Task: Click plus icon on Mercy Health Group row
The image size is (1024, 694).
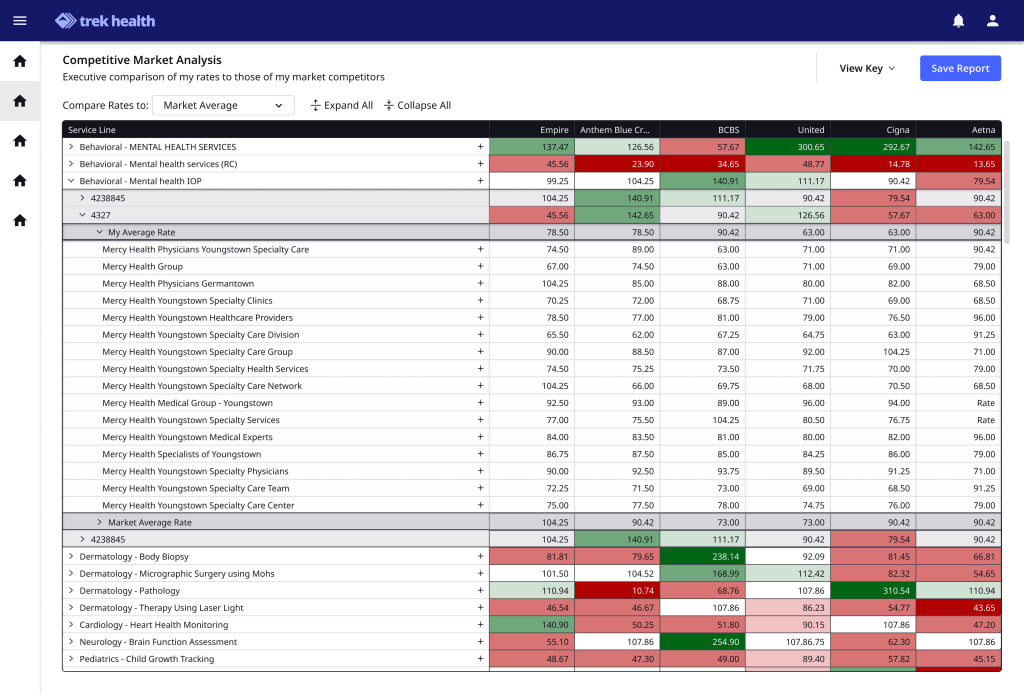Action: (480, 267)
